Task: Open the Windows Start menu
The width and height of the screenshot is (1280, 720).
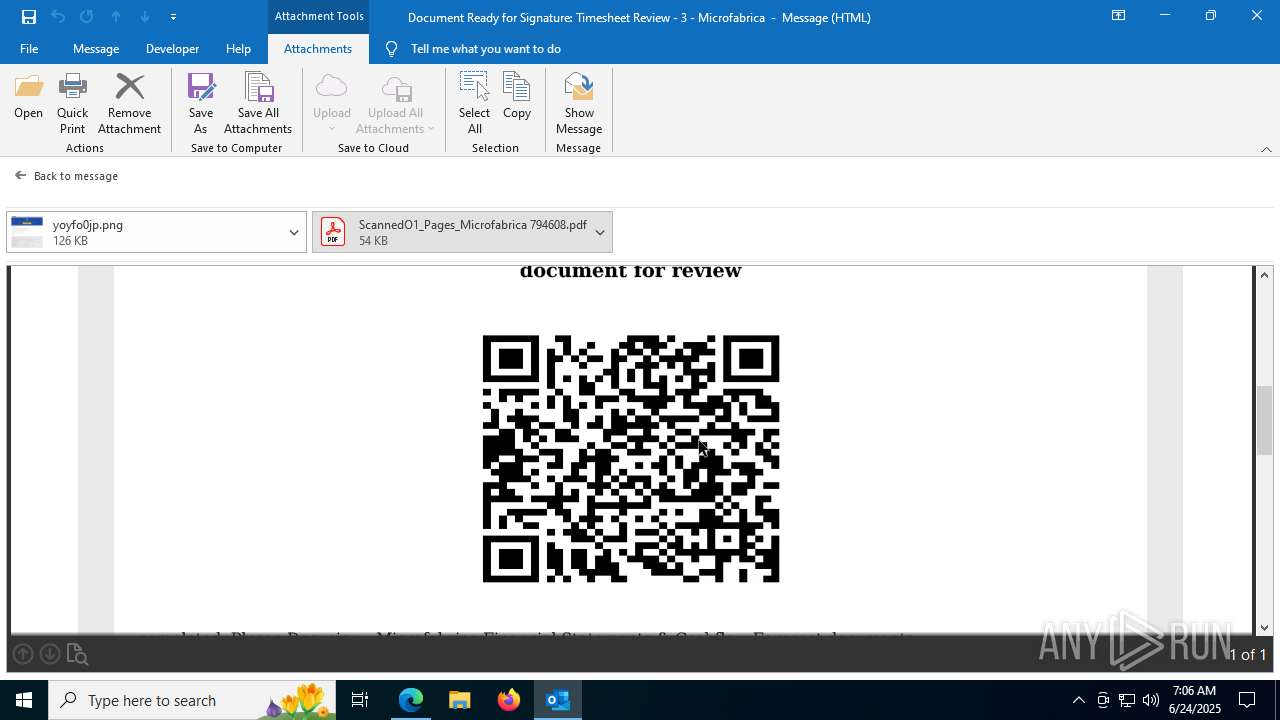Action: click(24, 700)
